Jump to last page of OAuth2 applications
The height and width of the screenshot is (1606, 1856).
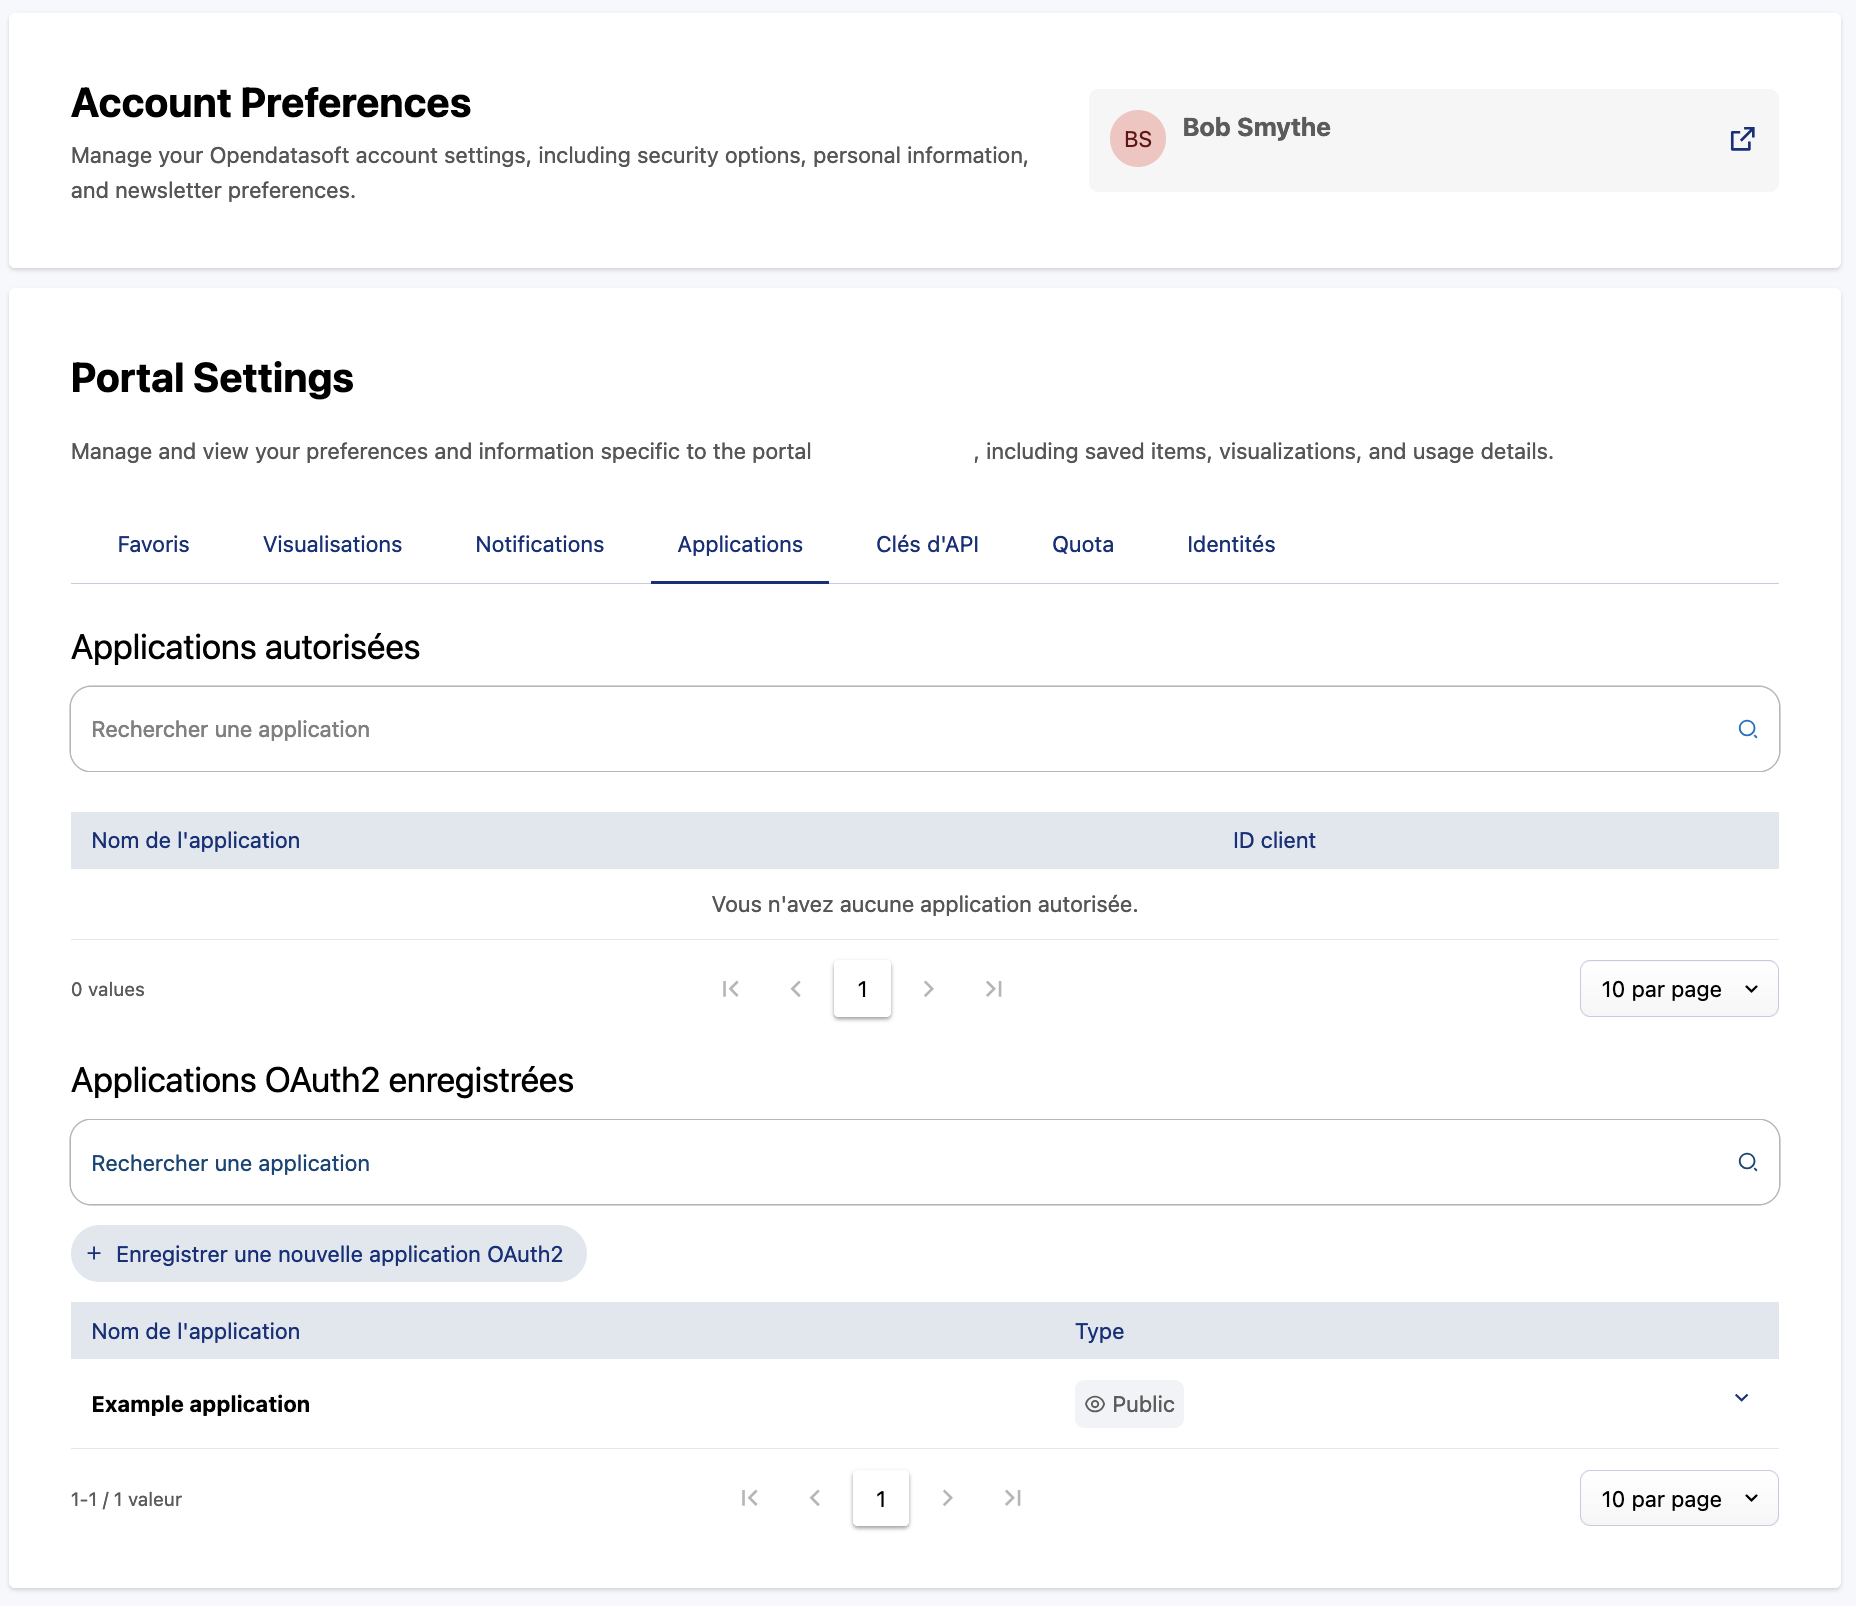pyautogui.click(x=1012, y=1498)
